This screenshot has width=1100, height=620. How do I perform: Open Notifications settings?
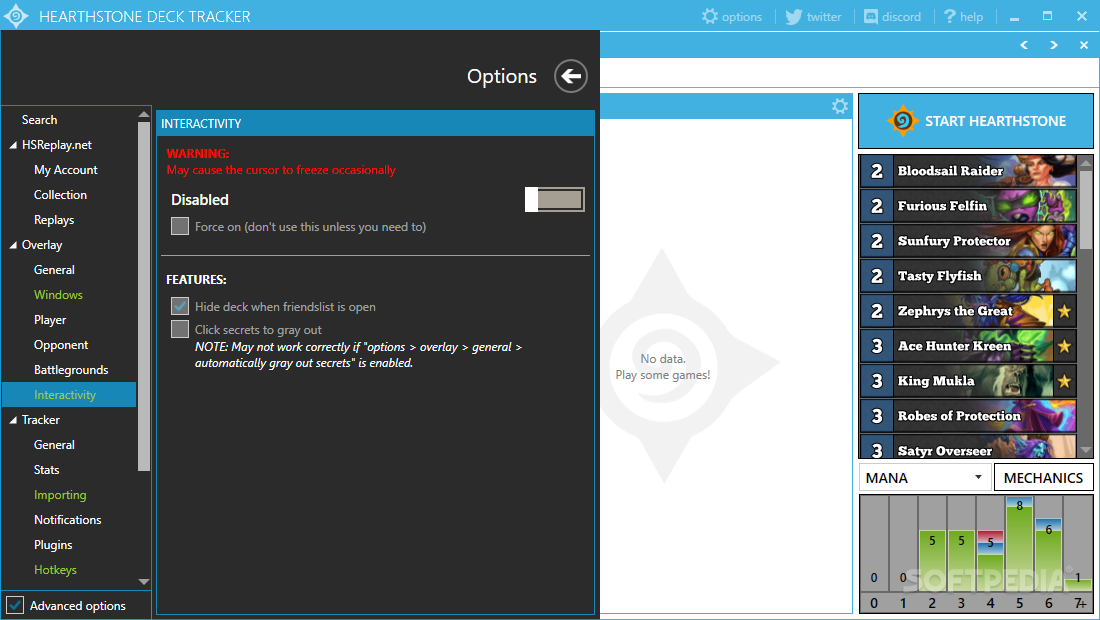click(x=67, y=520)
